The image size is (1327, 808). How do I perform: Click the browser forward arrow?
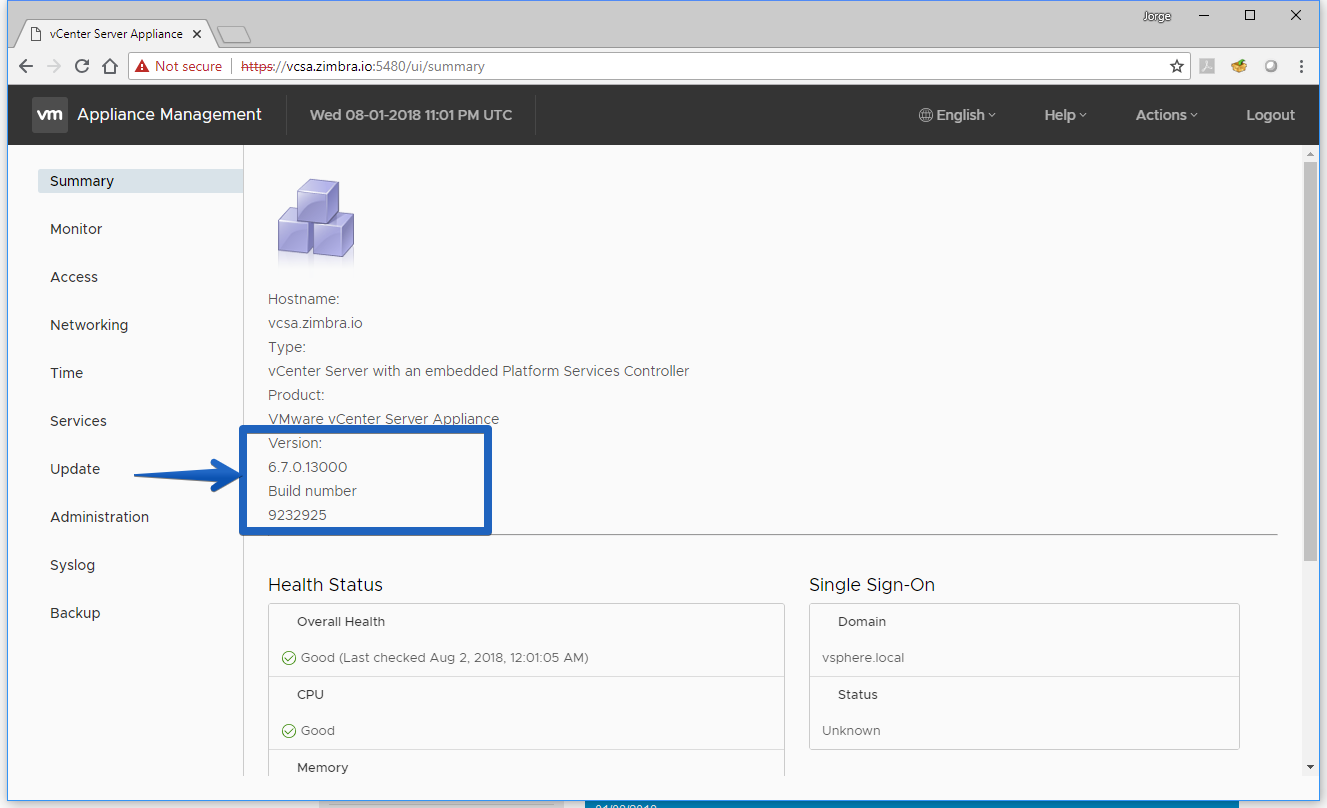point(55,66)
